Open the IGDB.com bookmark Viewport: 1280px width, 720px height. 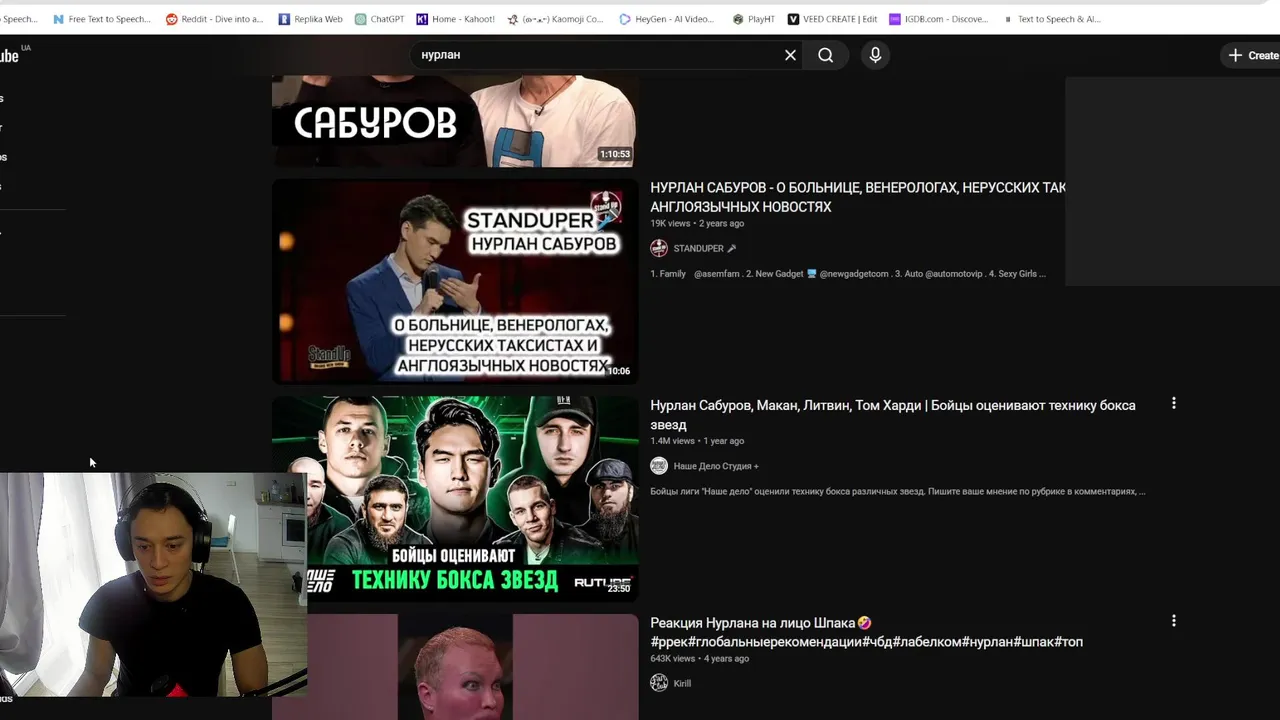click(x=938, y=19)
